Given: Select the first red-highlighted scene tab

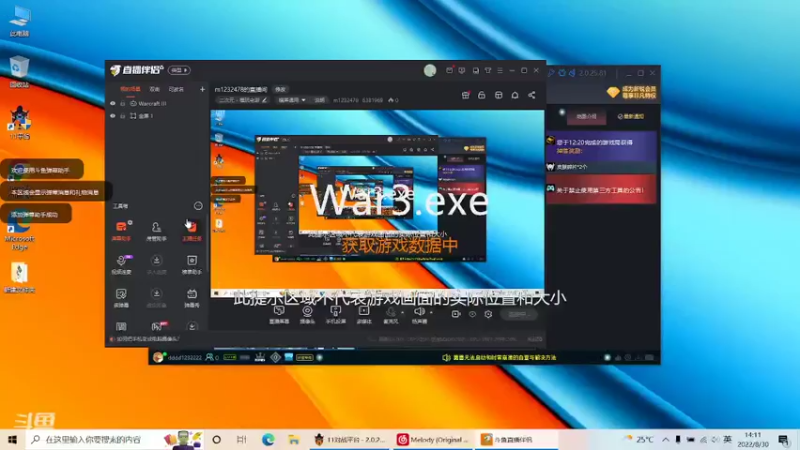Looking at the screenshot, I should (130, 89).
